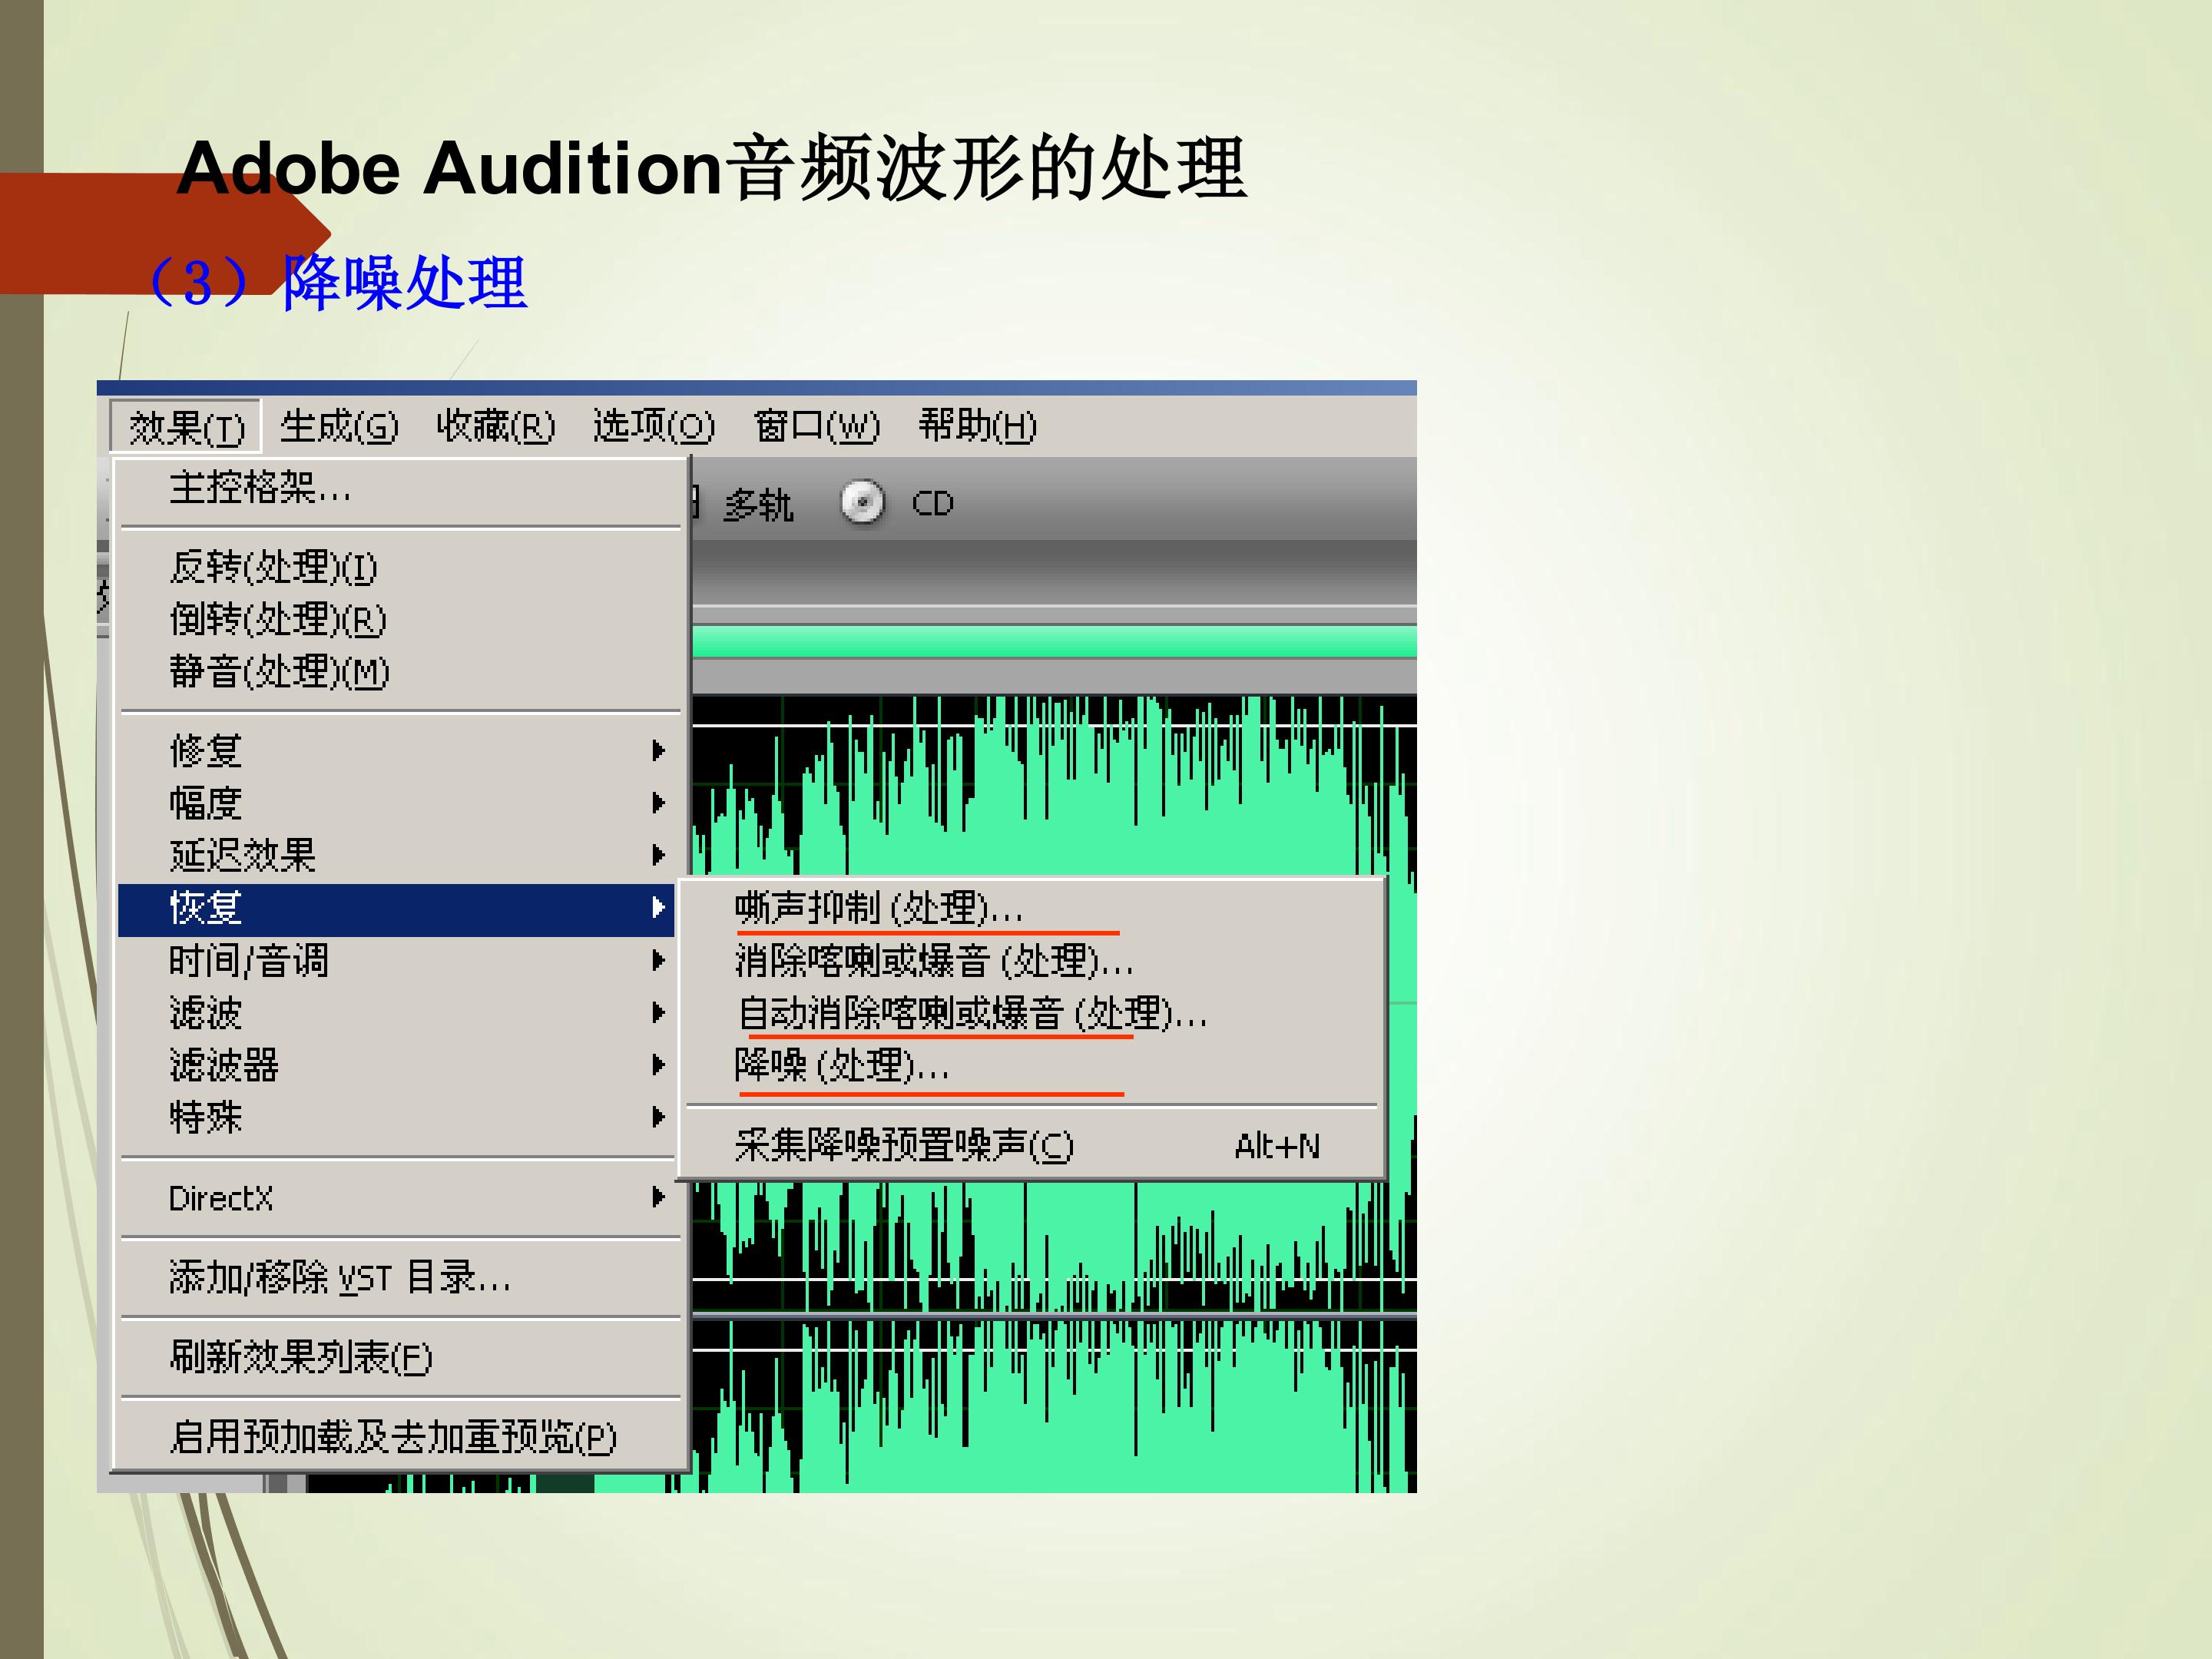The width and height of the screenshot is (2212, 1659).
Task: Open the 生成(G) menu
Action: (338, 426)
